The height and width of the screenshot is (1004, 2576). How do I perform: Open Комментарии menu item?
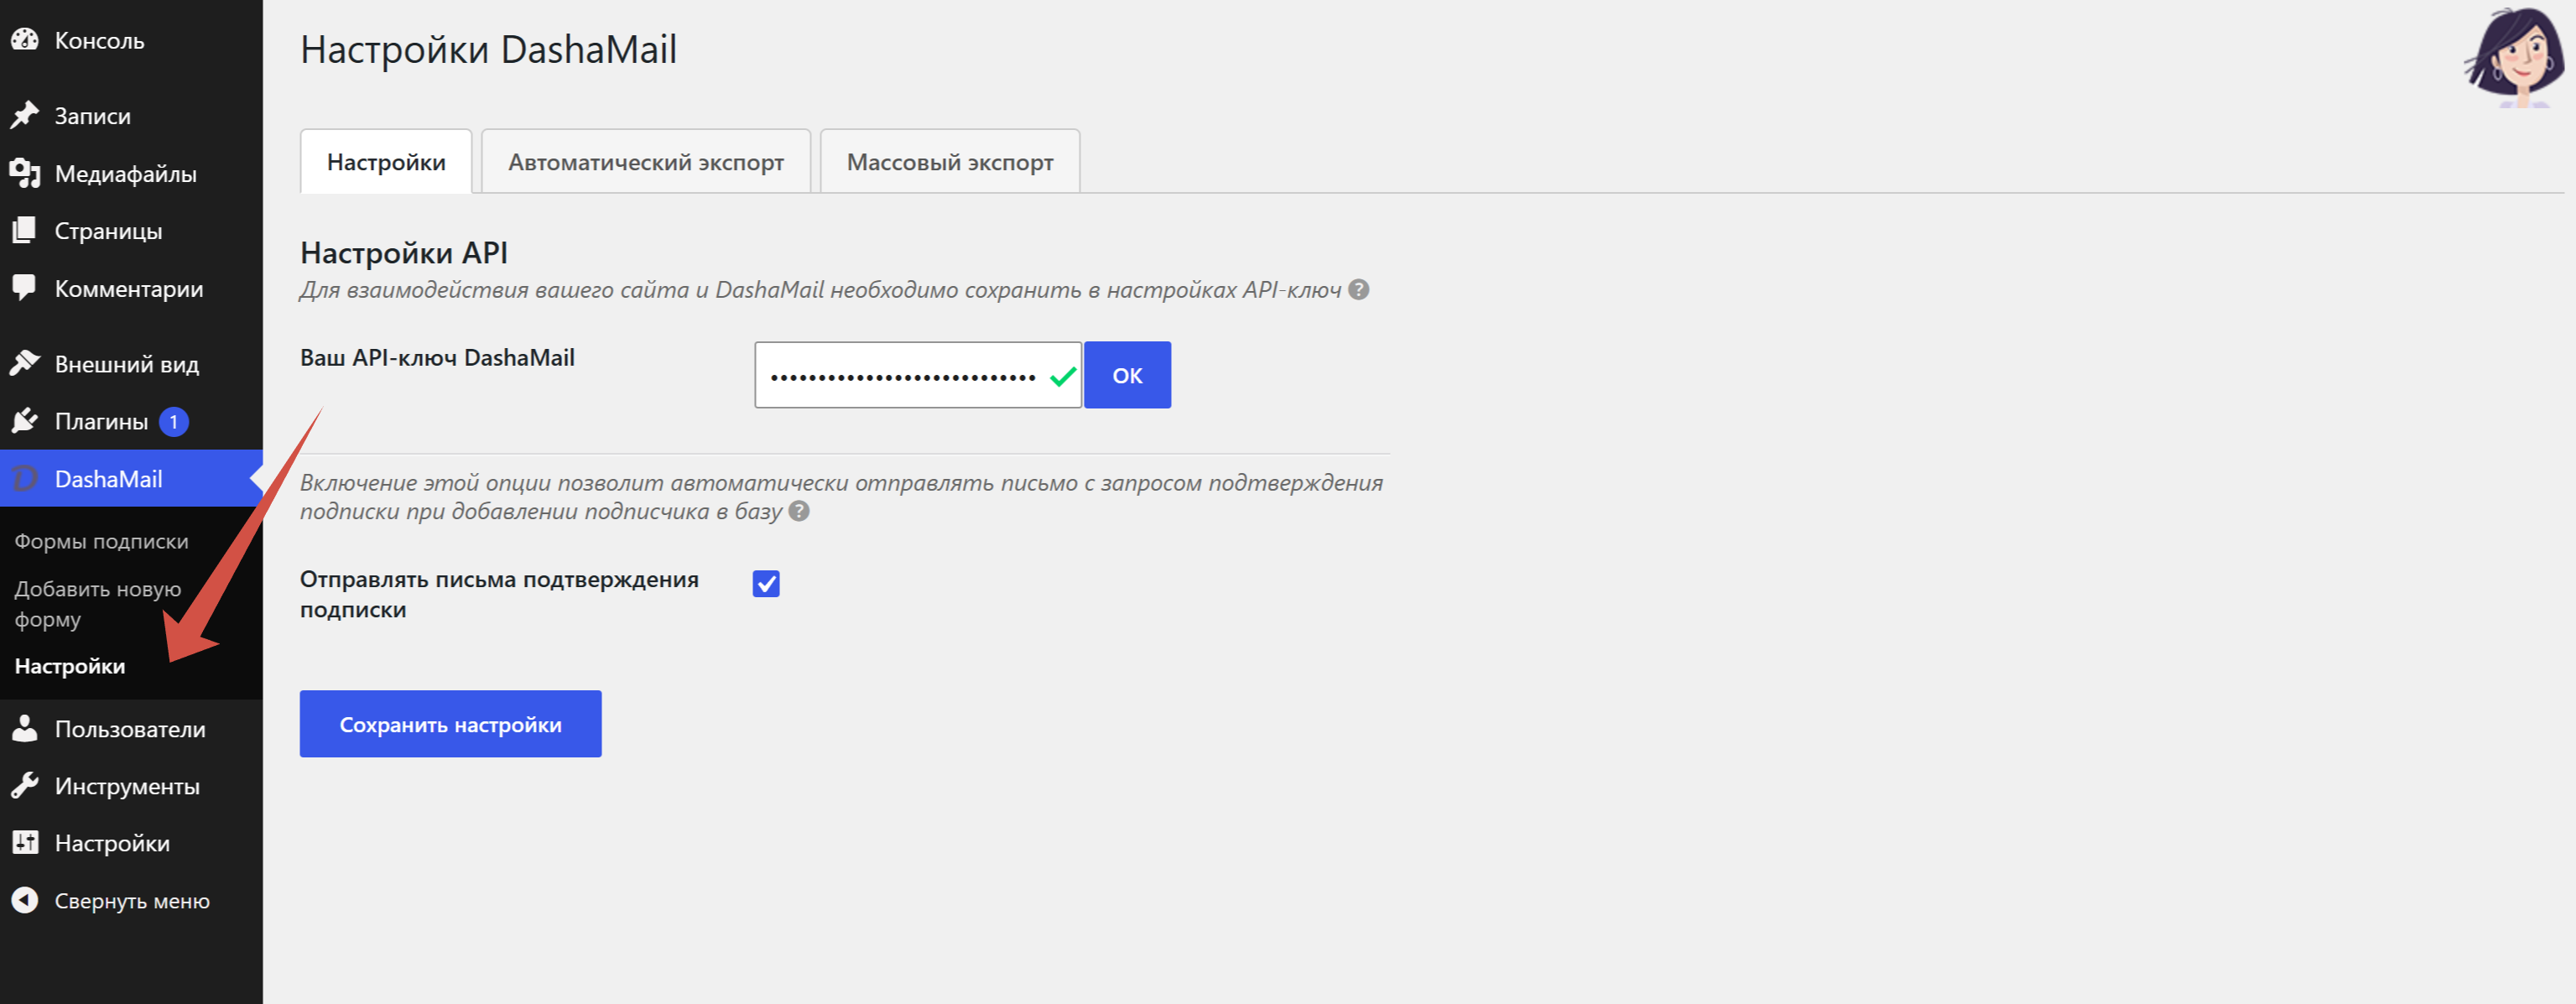(x=131, y=289)
